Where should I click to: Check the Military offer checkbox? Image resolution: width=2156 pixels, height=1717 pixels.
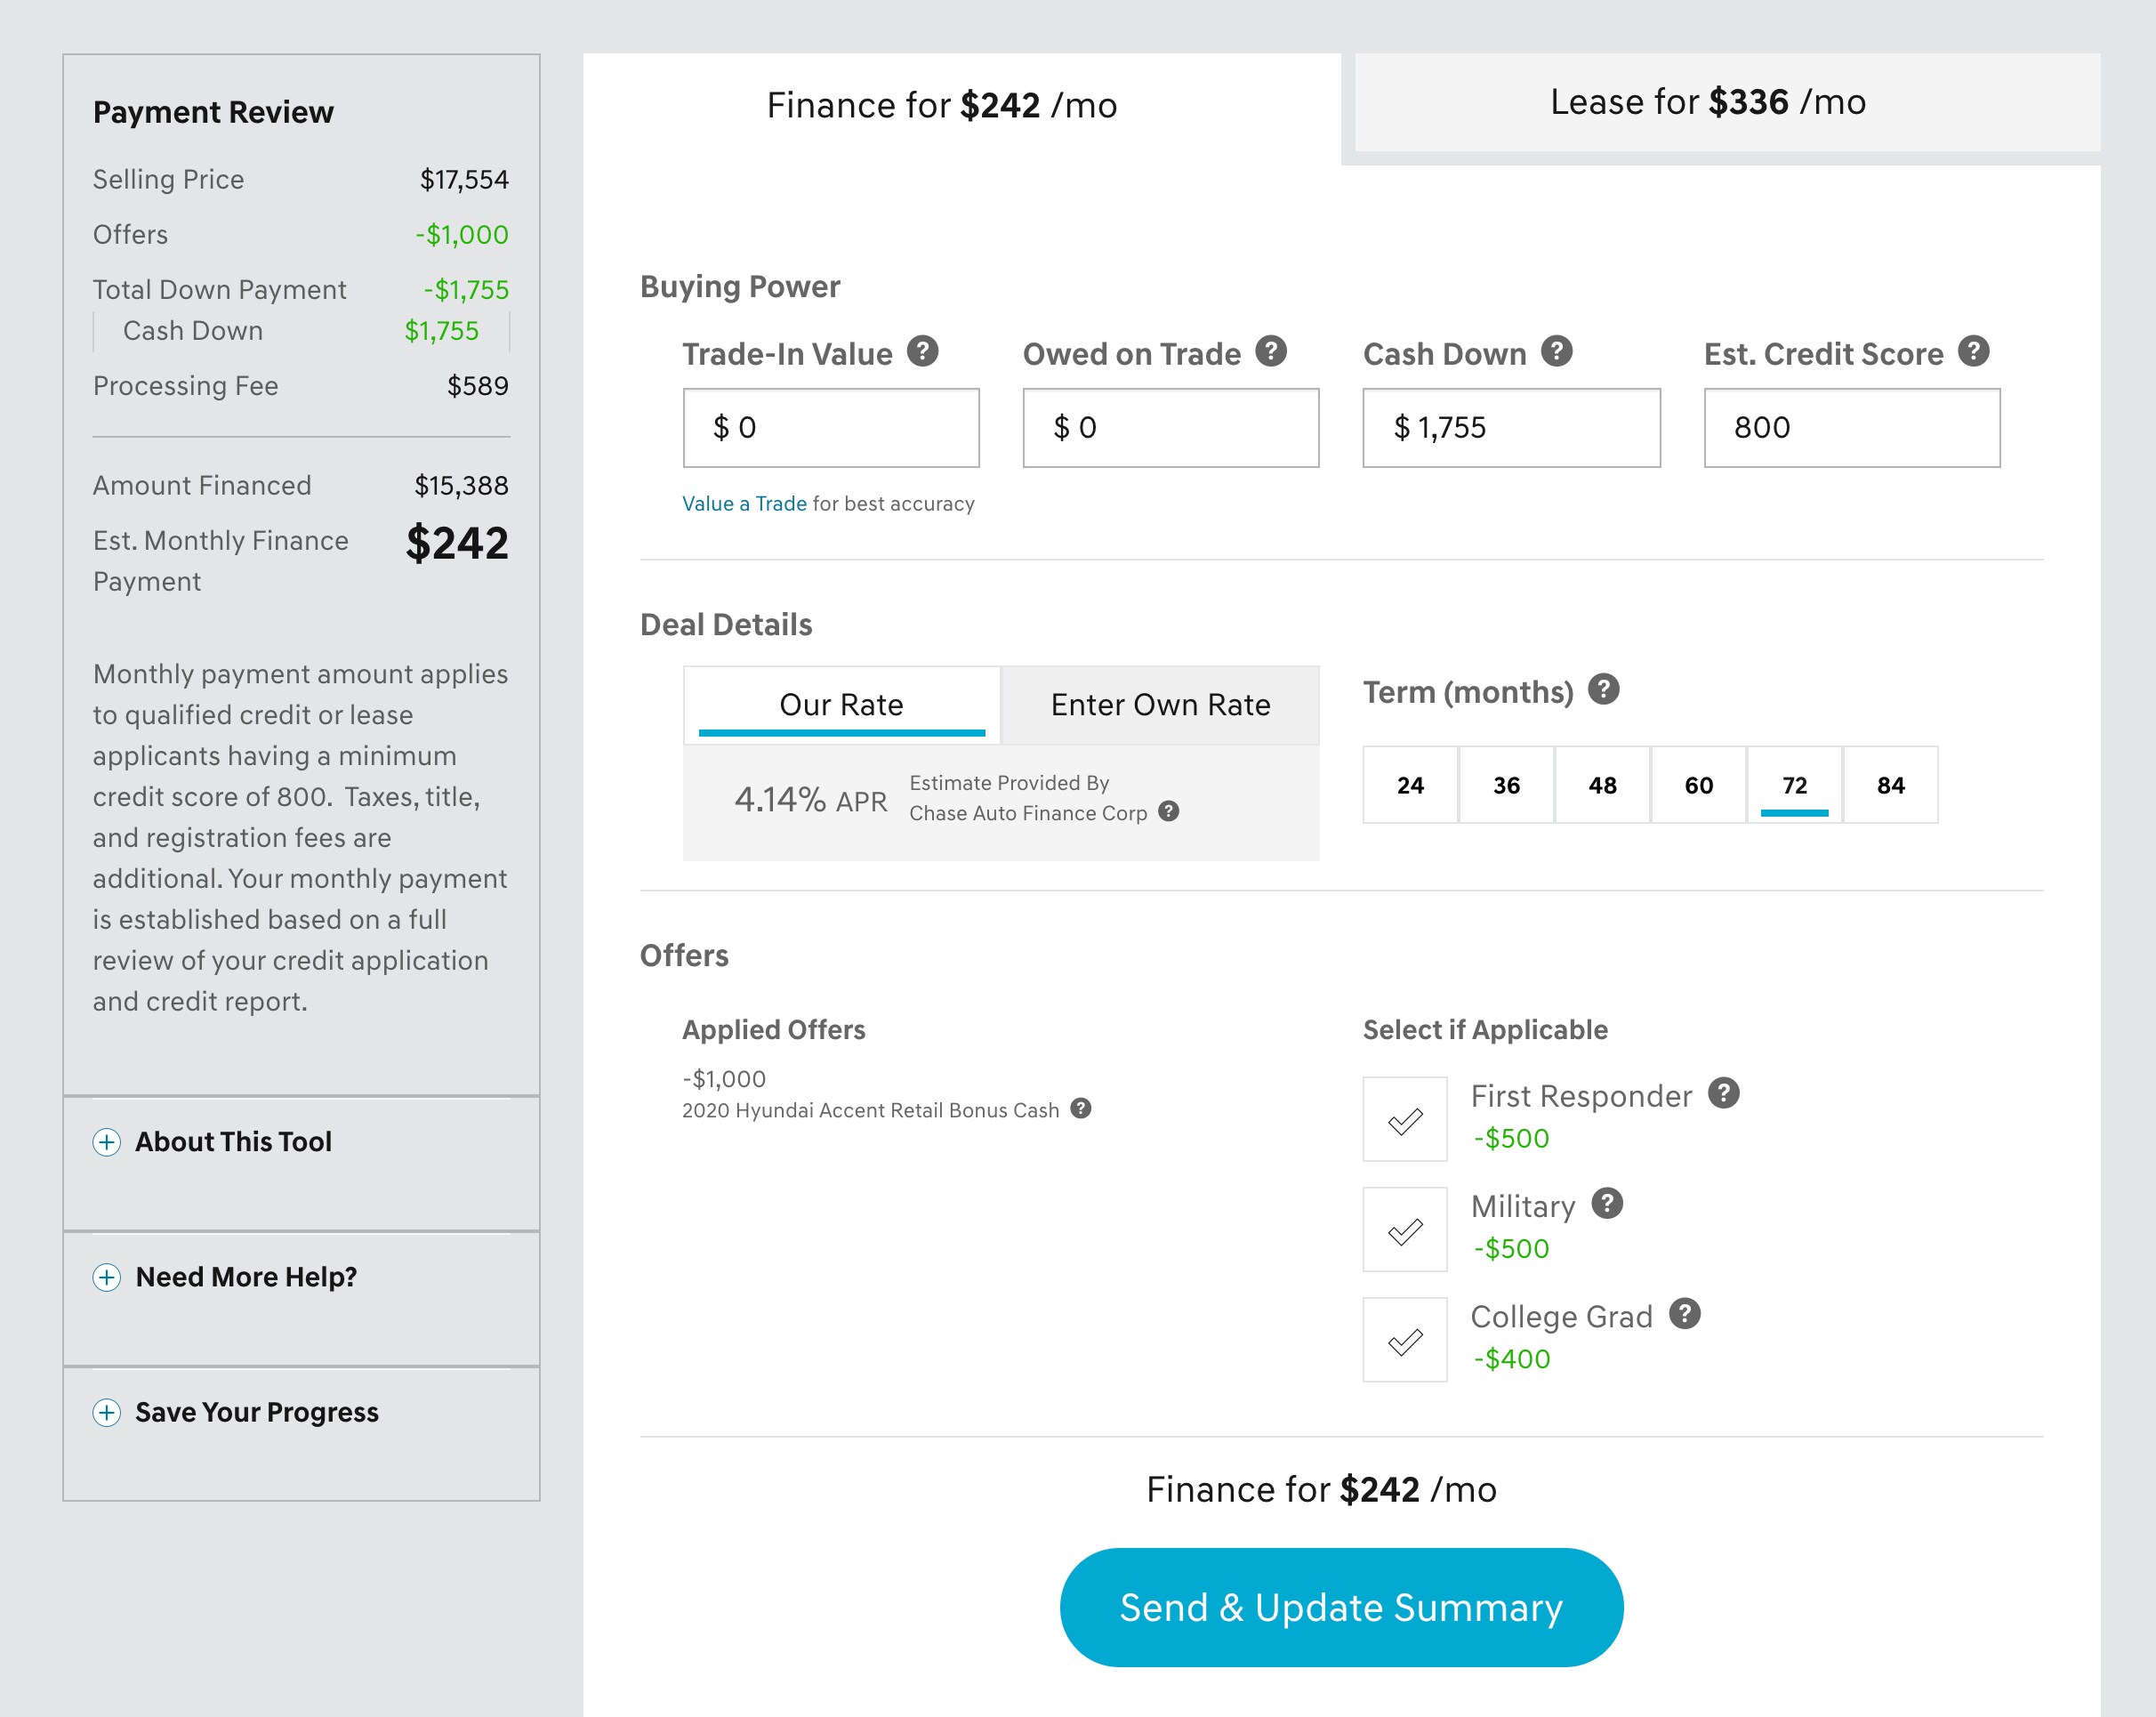click(1404, 1229)
